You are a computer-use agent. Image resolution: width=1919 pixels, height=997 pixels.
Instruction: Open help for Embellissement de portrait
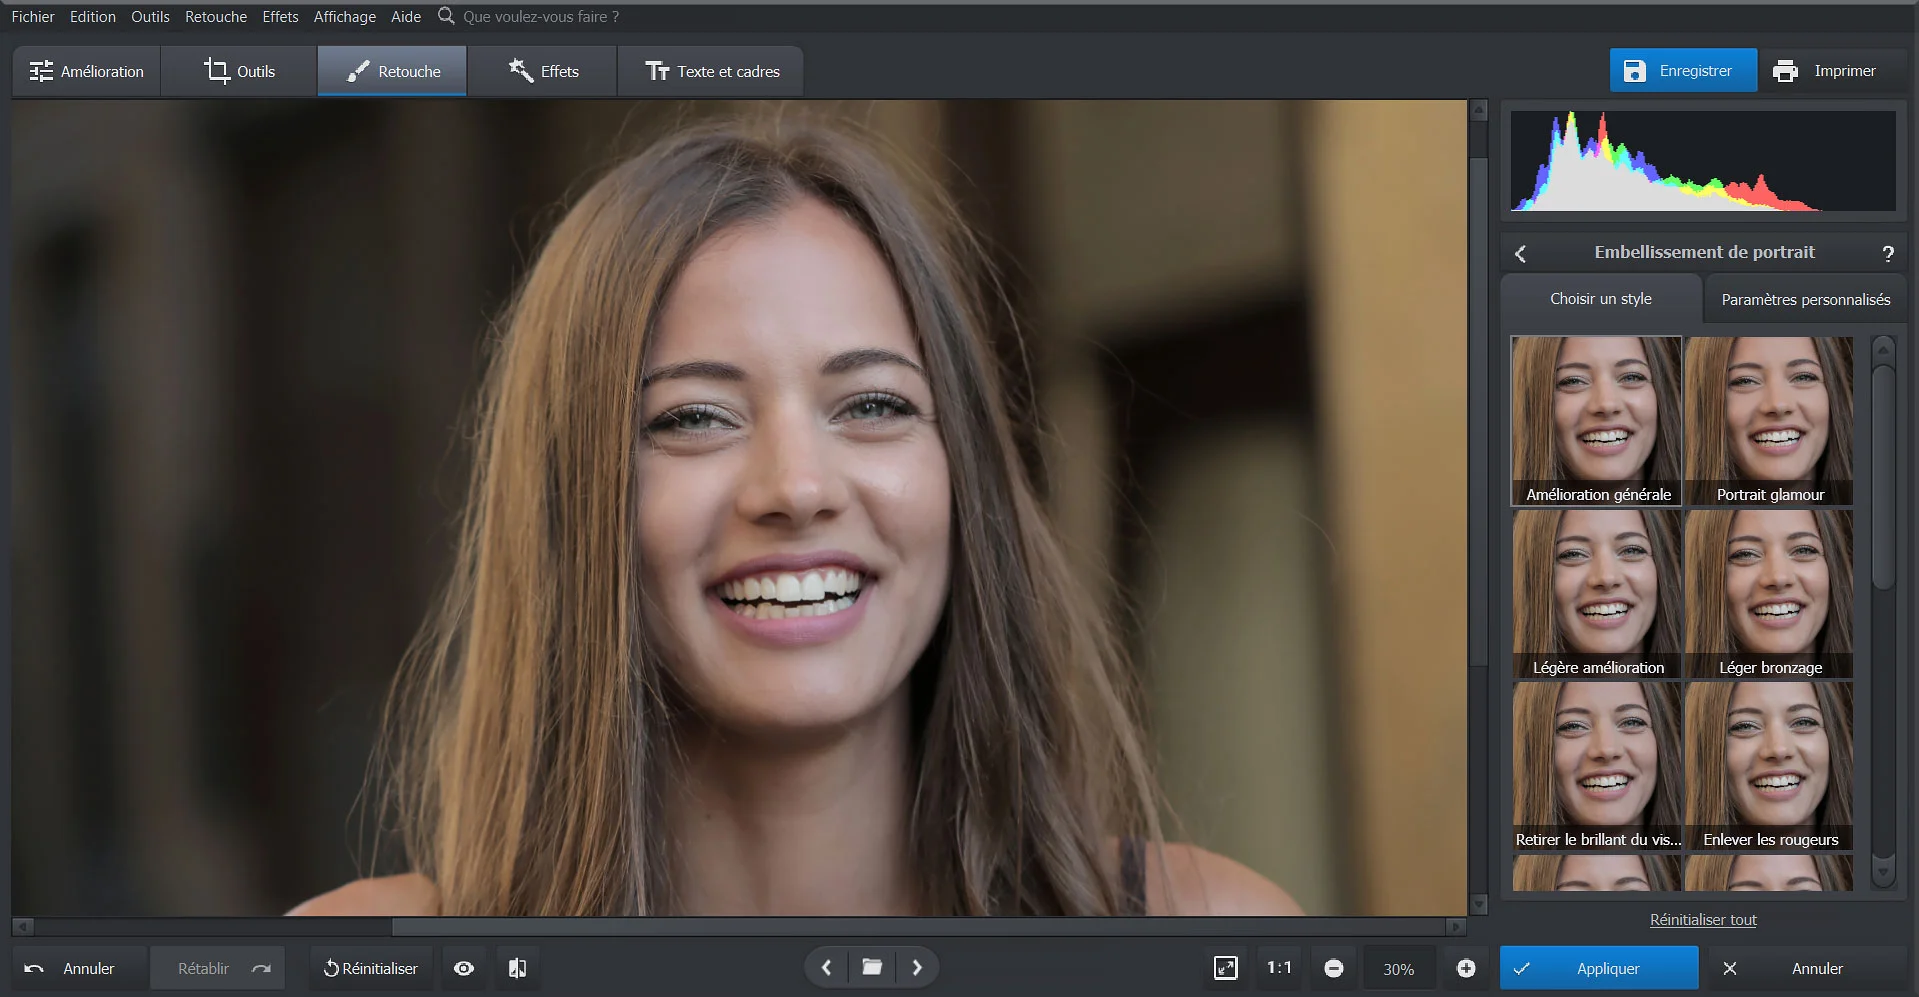(1888, 254)
